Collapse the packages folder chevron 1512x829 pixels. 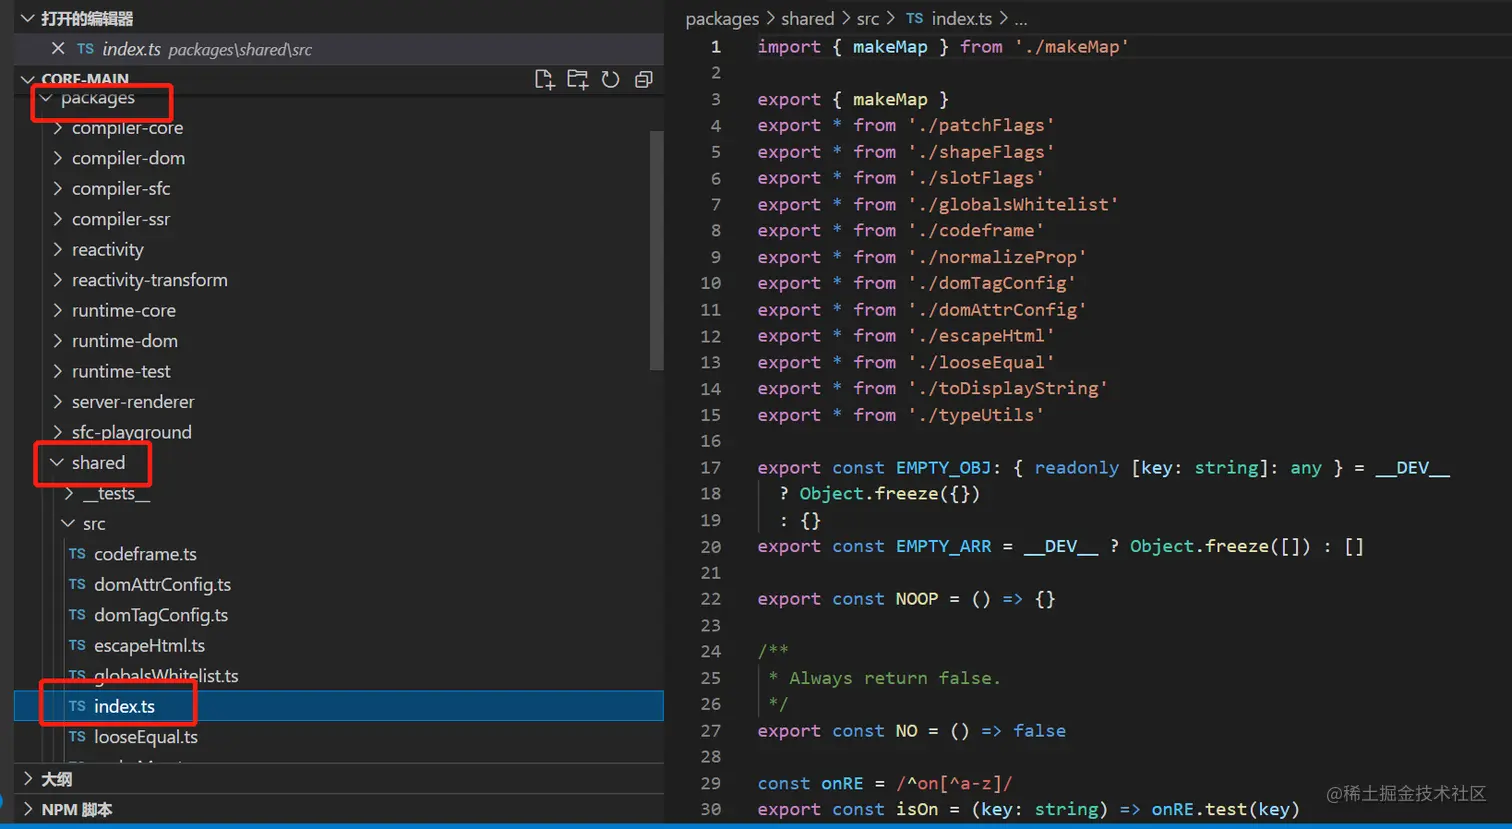(x=46, y=98)
